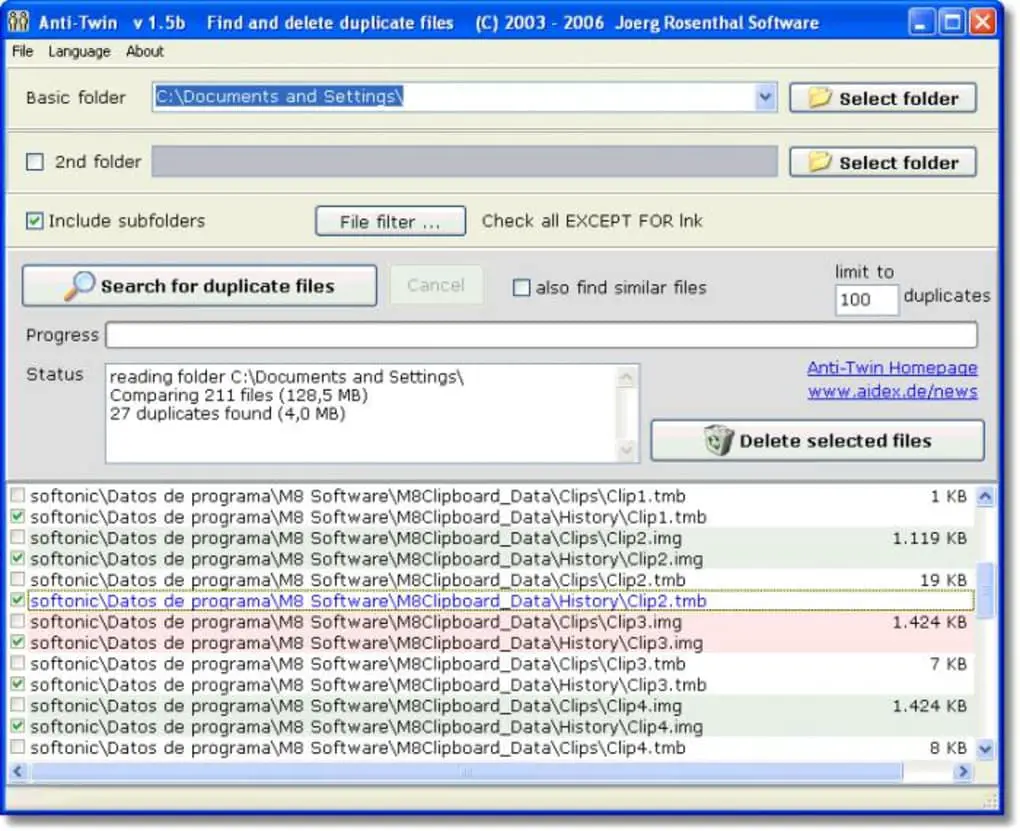Open the Basic folder dropdown arrow
1020x831 pixels.
click(x=766, y=97)
